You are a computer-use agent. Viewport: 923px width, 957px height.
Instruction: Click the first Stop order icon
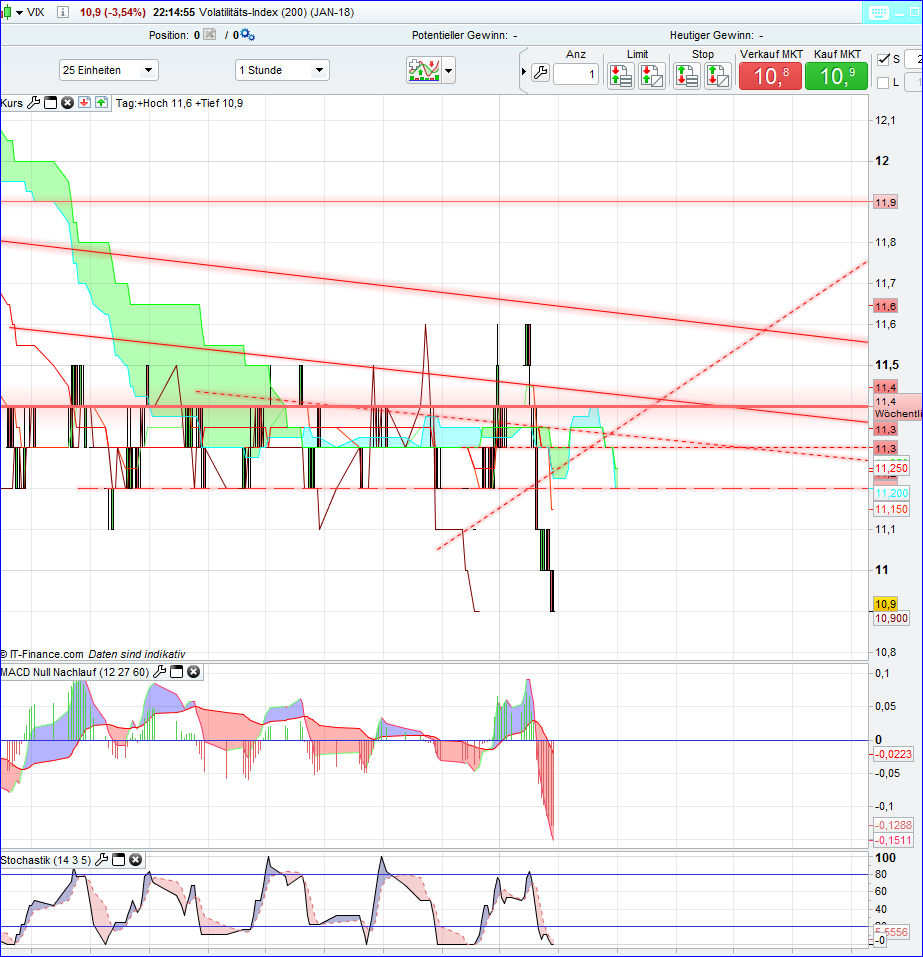[687, 76]
